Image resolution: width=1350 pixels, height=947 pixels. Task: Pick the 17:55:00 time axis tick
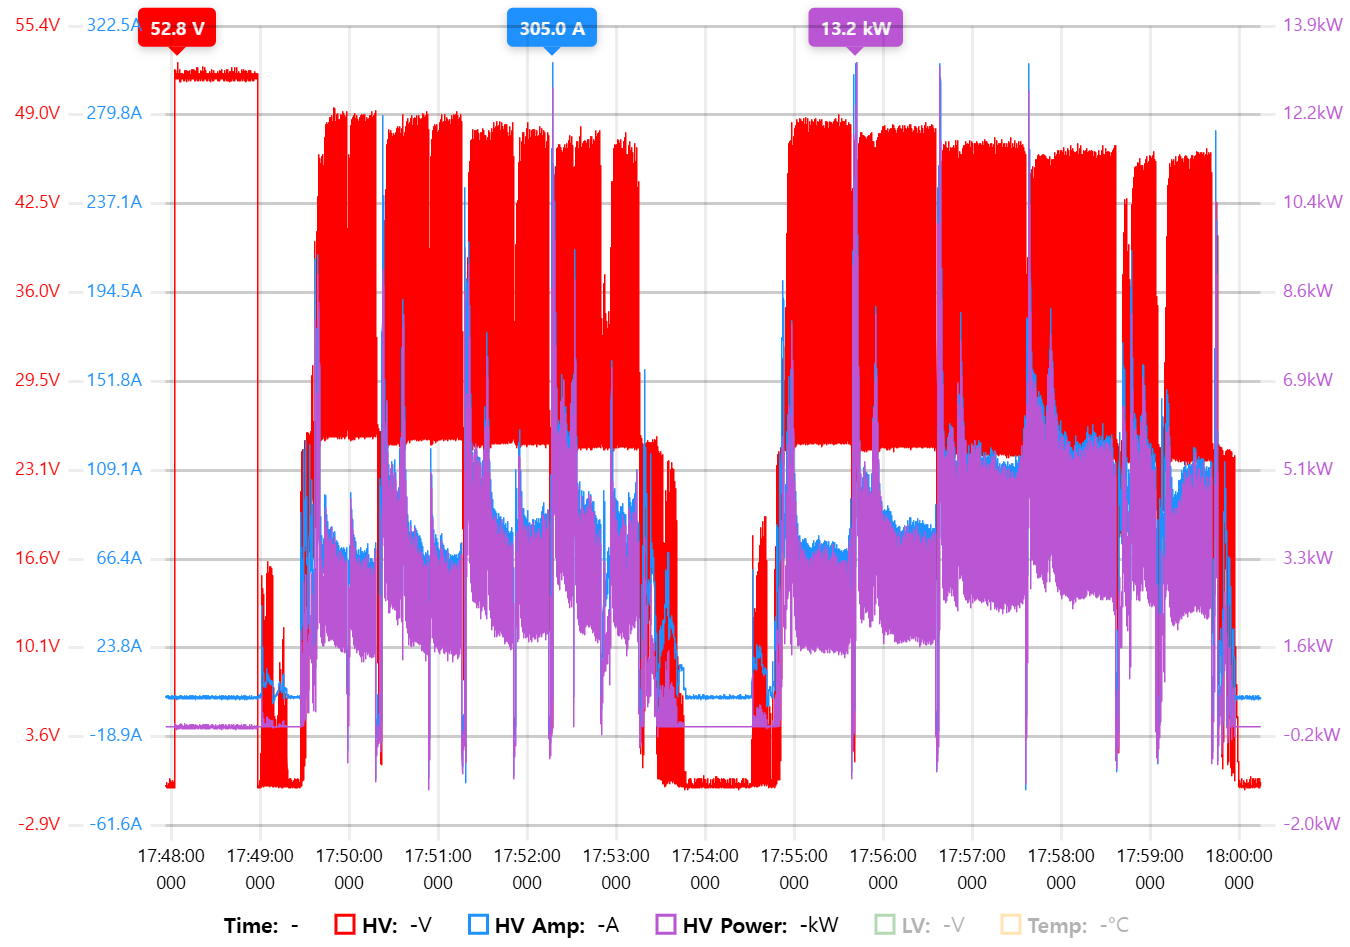794,857
